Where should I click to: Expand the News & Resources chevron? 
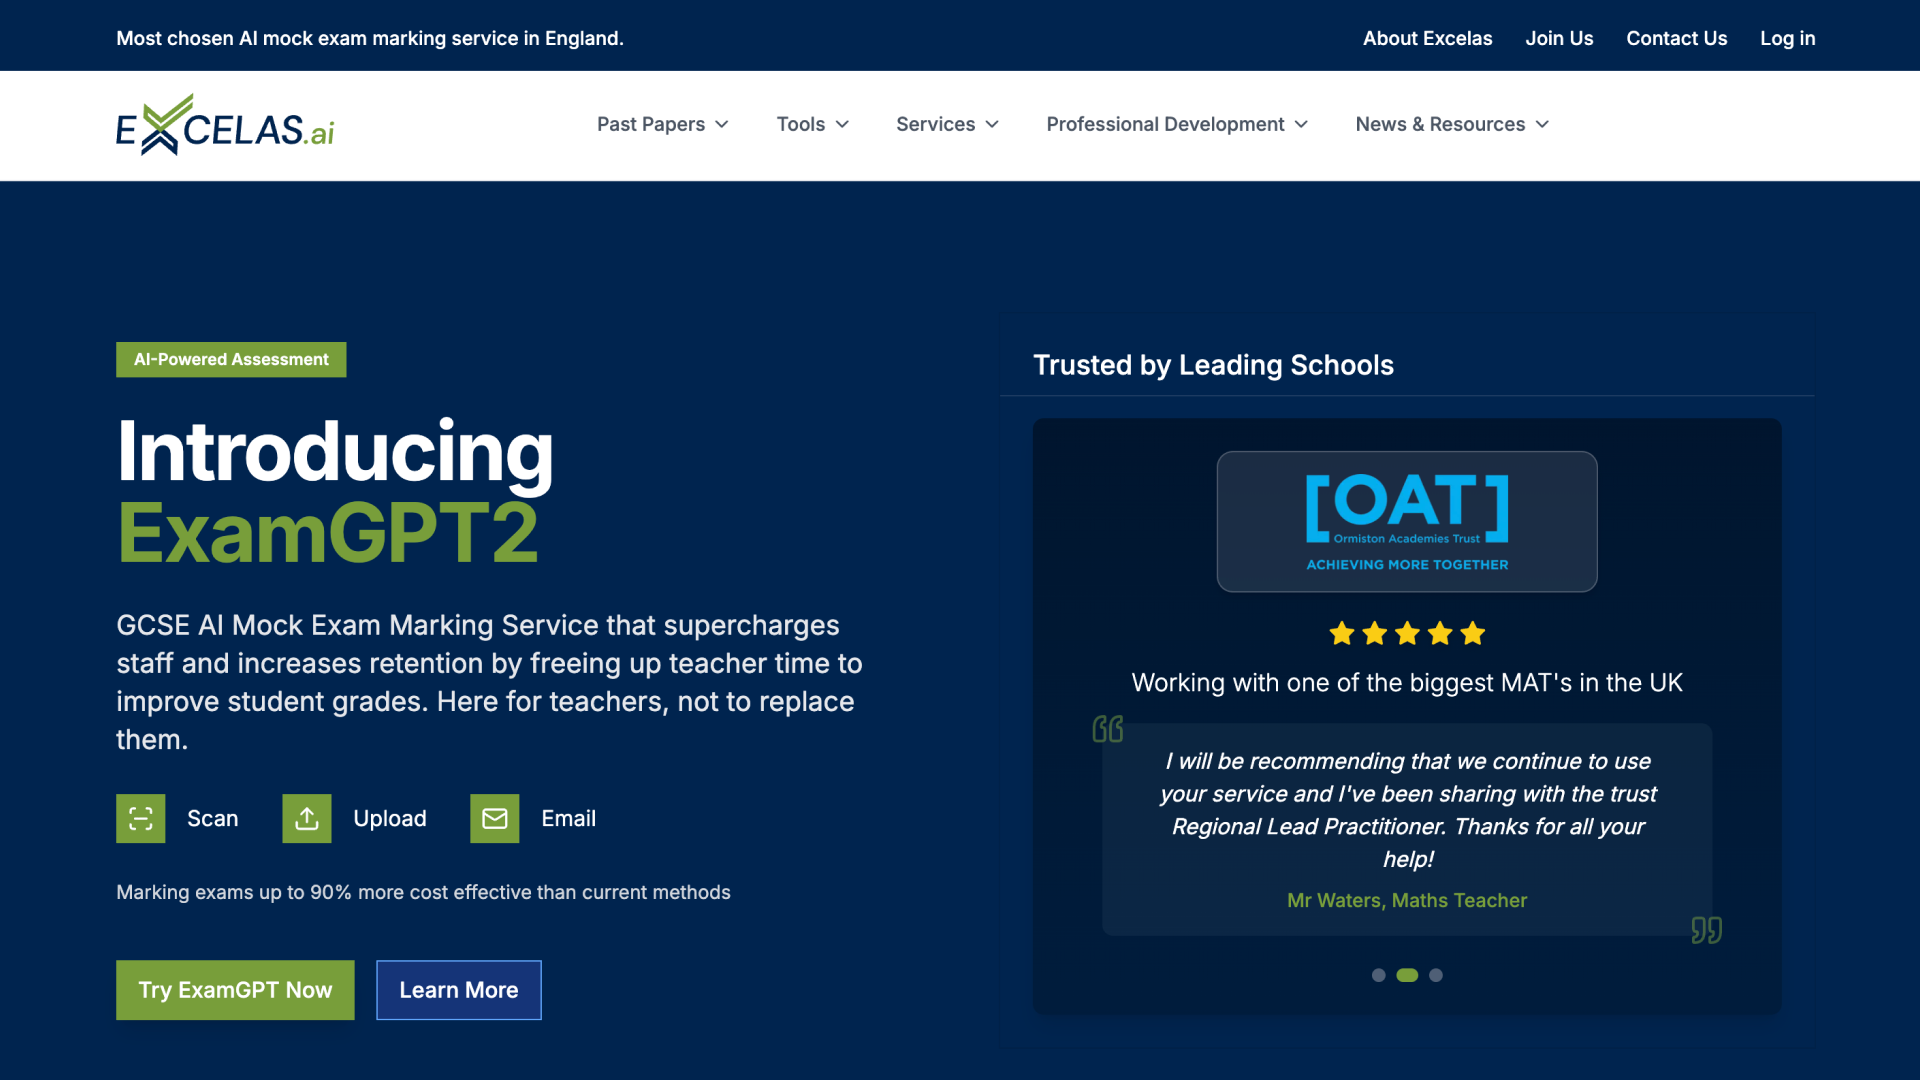point(1542,125)
